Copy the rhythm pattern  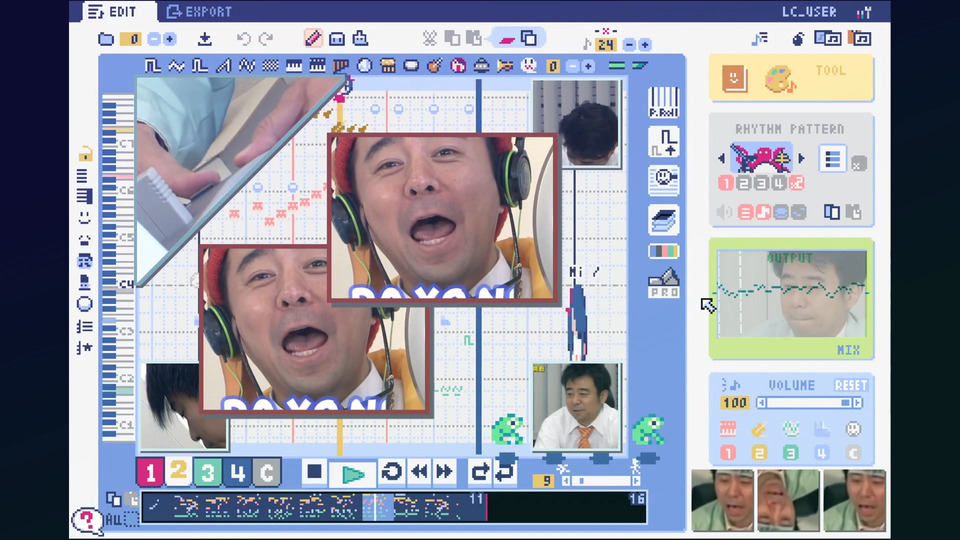[831, 212]
